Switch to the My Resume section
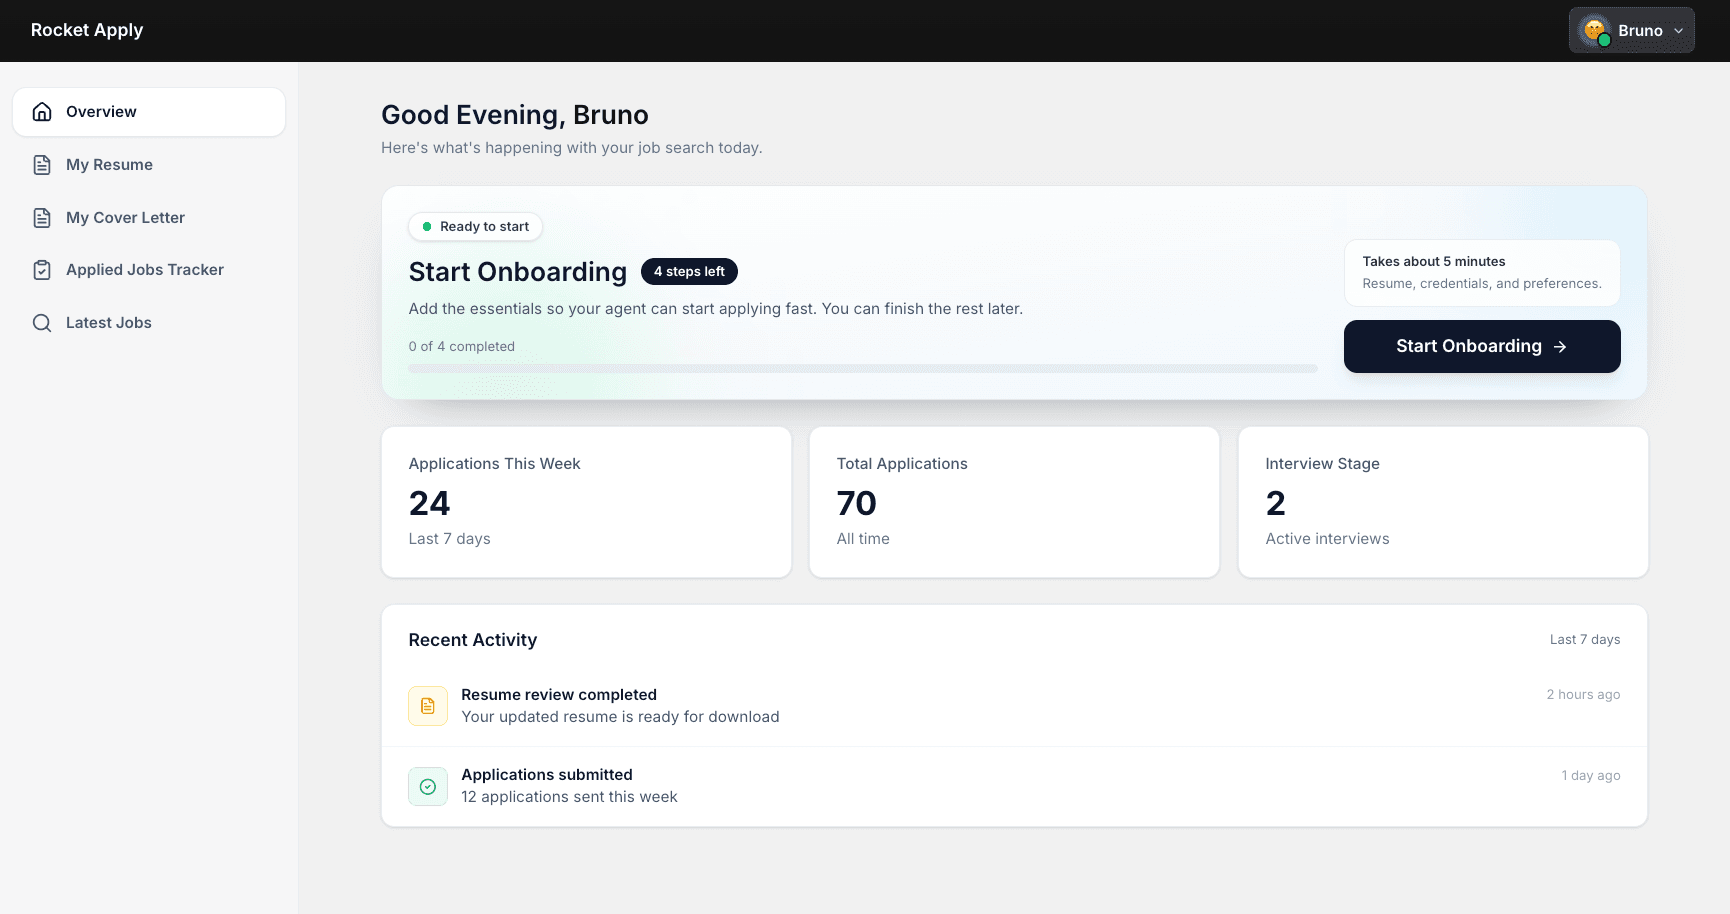The height and width of the screenshot is (914, 1730). tap(109, 164)
